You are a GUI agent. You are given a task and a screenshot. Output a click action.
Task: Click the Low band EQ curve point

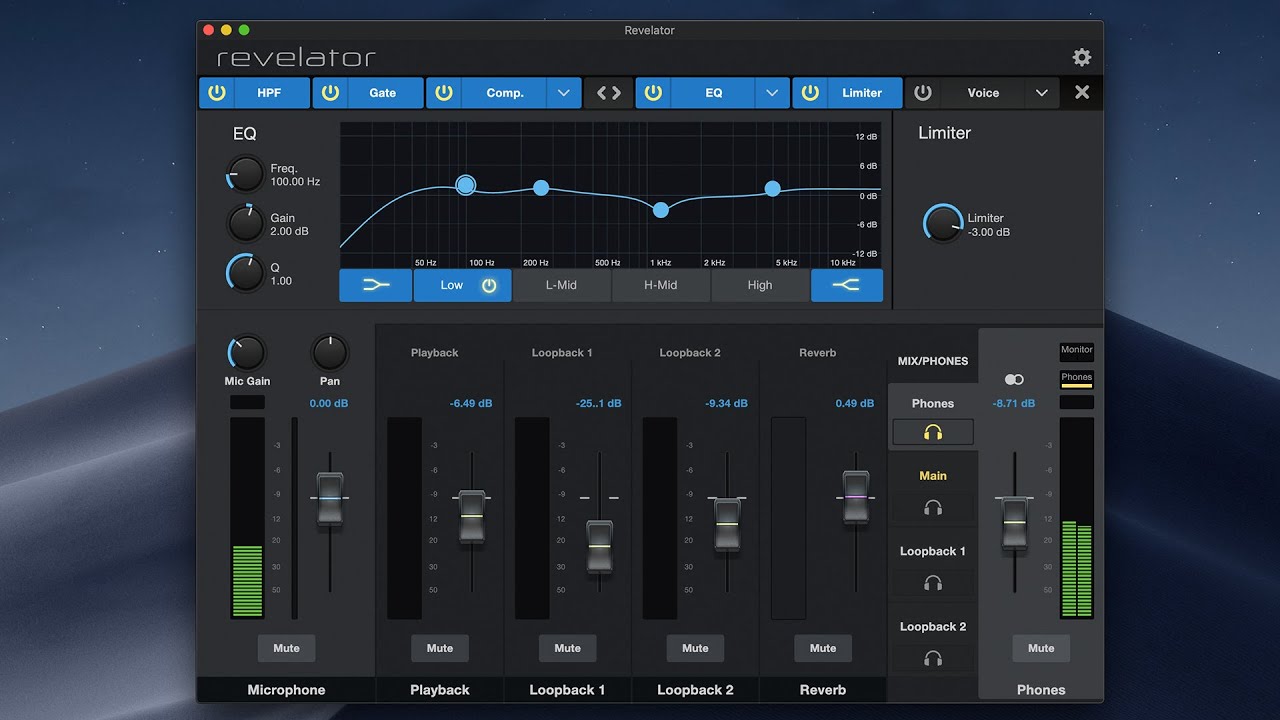[465, 185]
